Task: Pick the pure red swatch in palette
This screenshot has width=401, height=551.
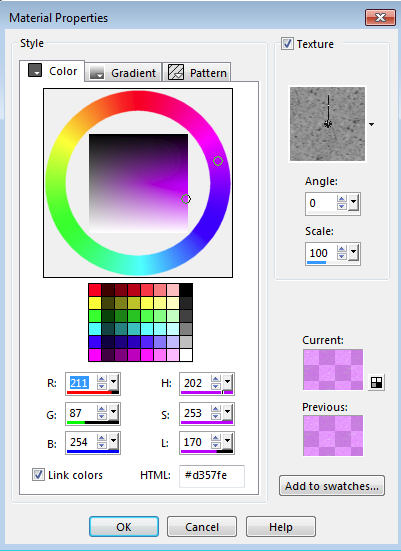Action: (95, 290)
